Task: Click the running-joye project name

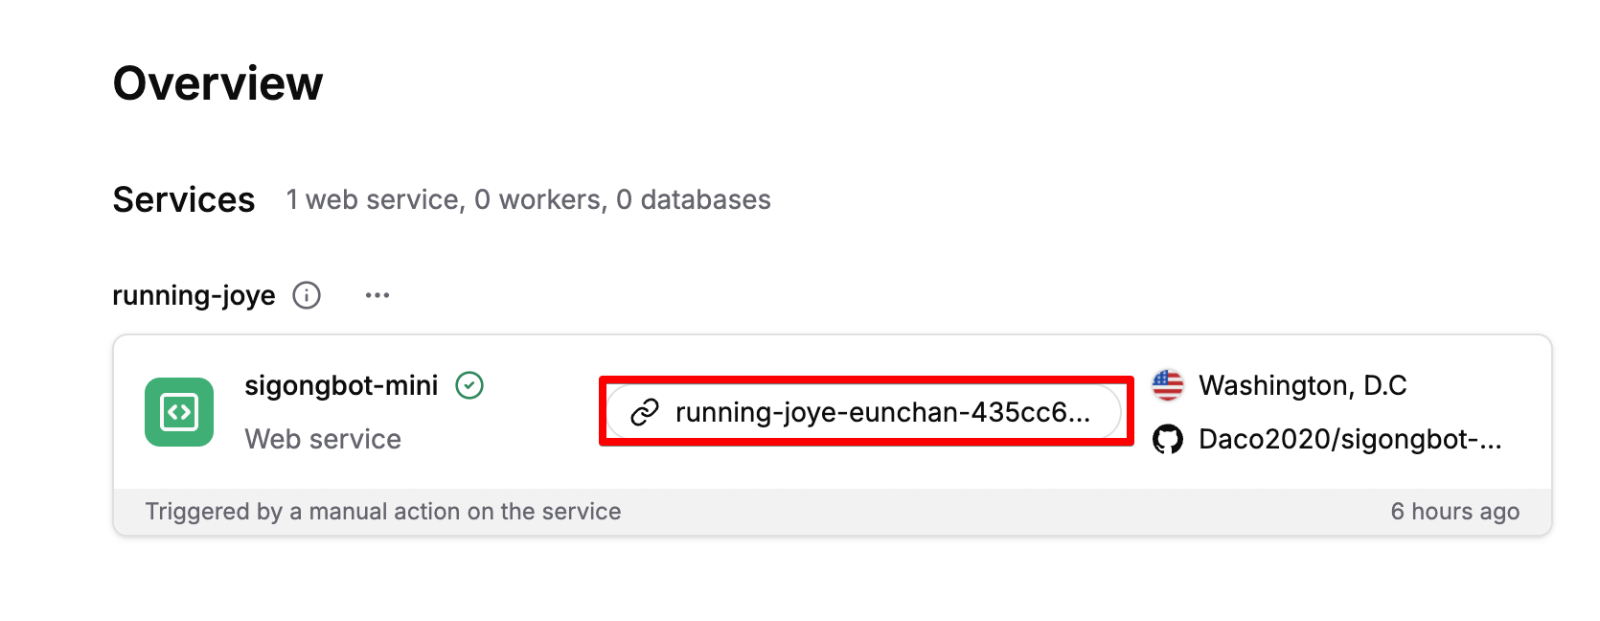Action: click(194, 296)
